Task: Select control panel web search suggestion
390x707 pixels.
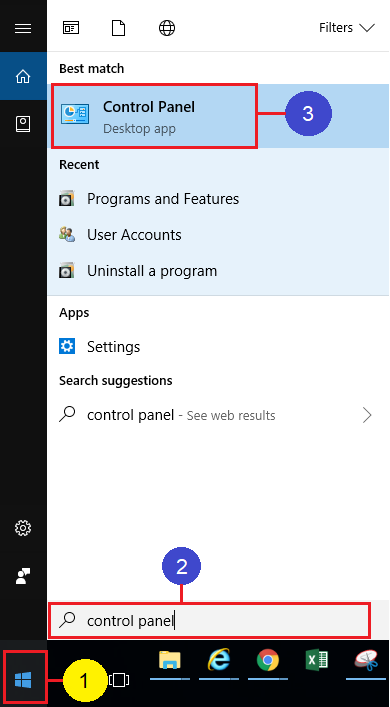Action: point(218,415)
